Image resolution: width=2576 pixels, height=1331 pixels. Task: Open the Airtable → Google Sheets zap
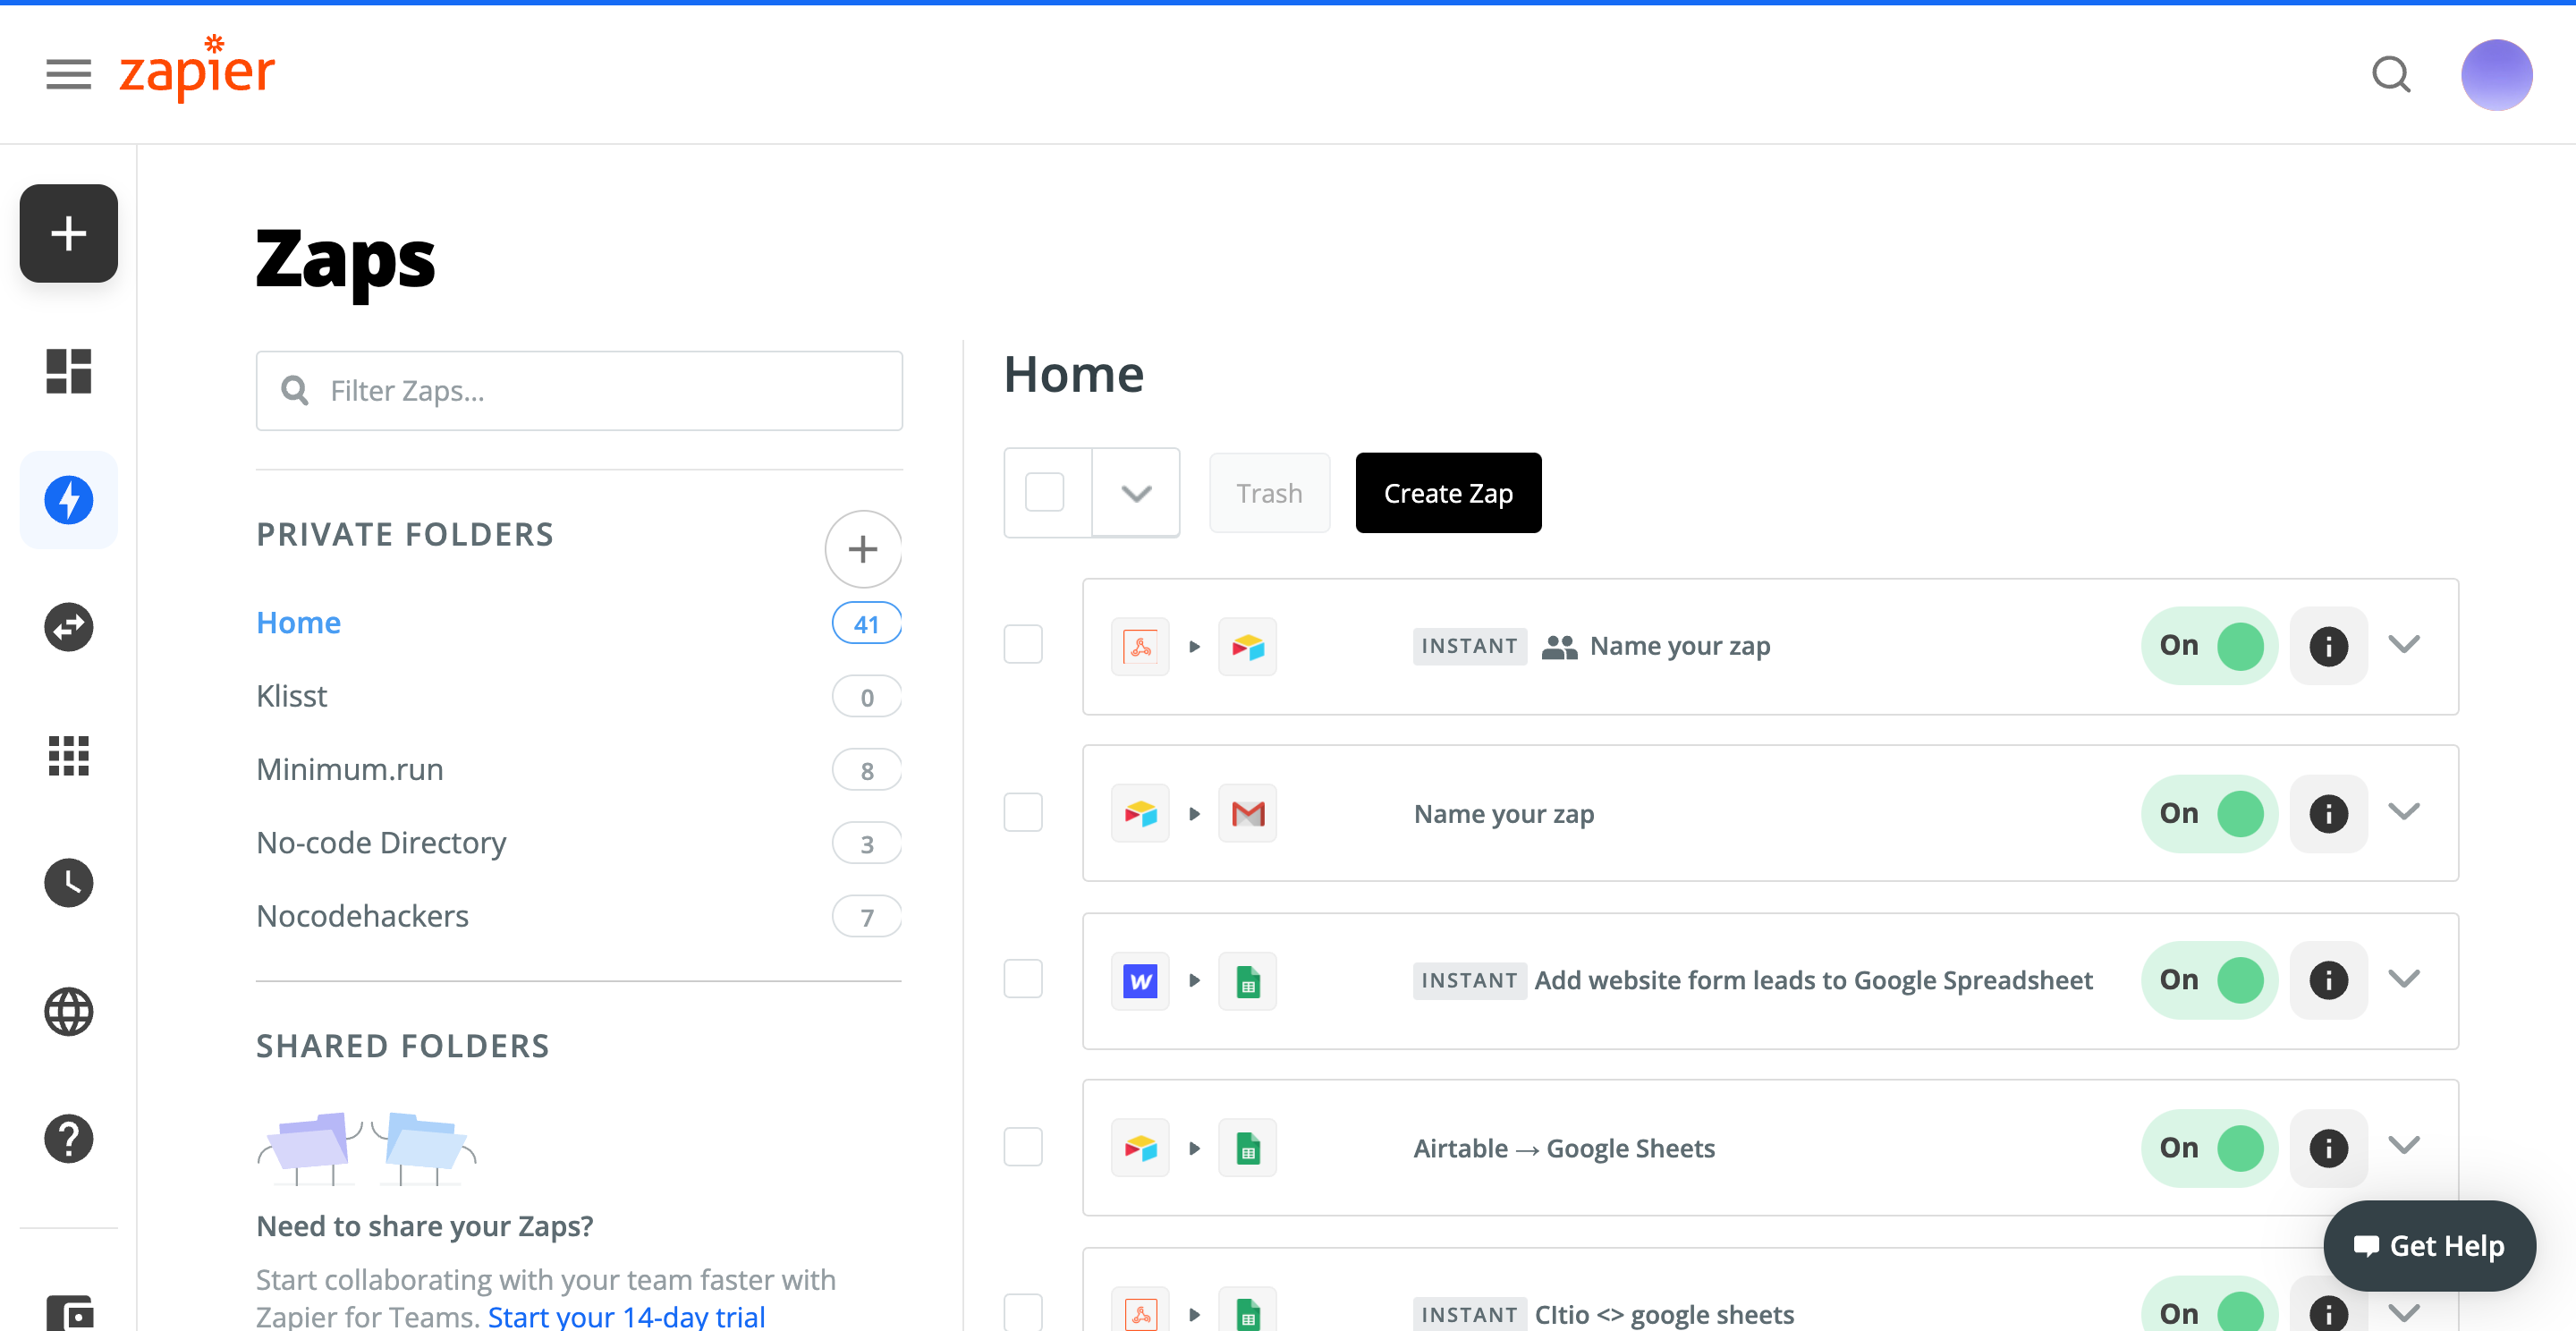1564,1148
